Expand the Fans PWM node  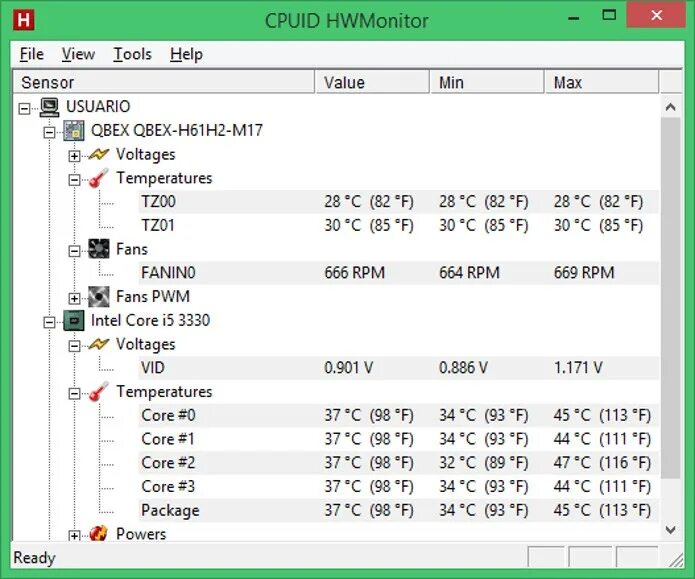tap(74, 298)
